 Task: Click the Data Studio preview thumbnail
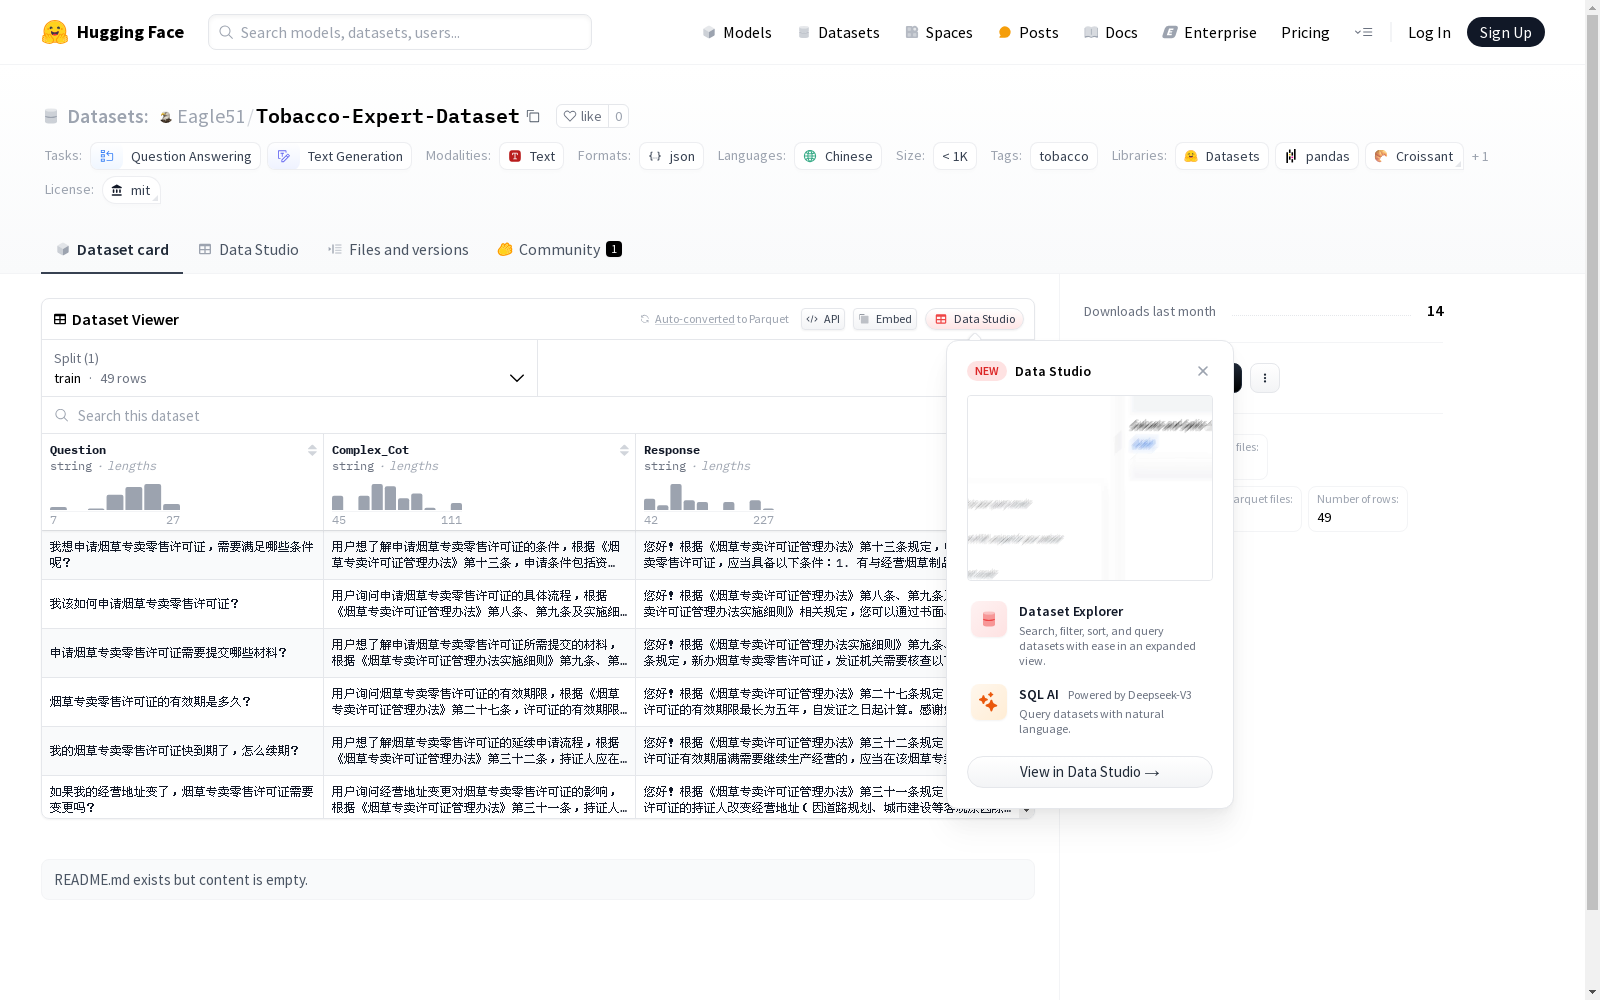pyautogui.click(x=1090, y=488)
